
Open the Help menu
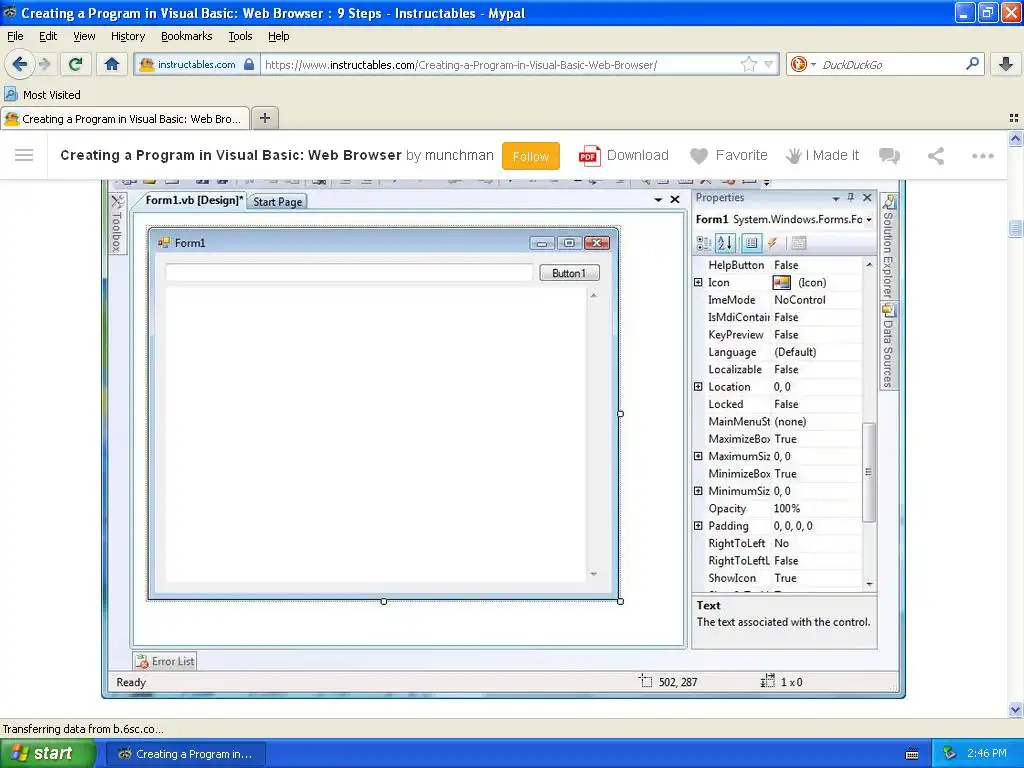278,36
